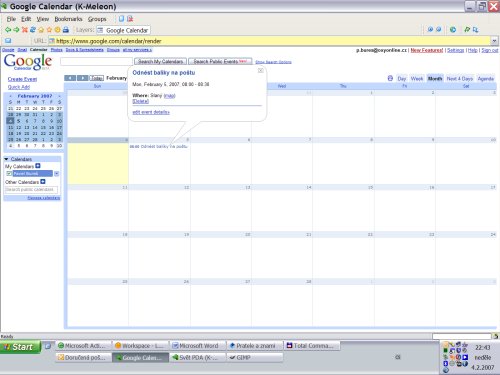Image resolution: width=500 pixels, height=375 pixels.
Task: Go to the next month with the right arrow button
Action: [82, 78]
